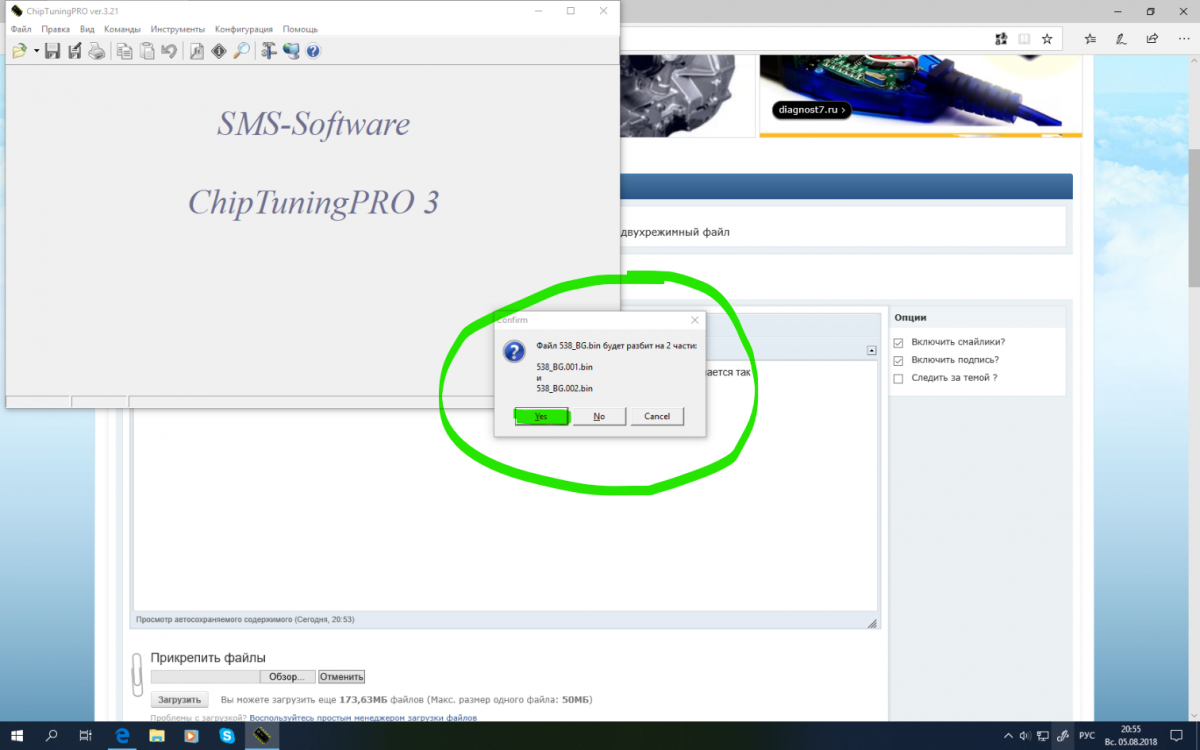Screen dimensions: 1200x750
Task: Click the Edge browser taskbar icon
Action: 122,736
